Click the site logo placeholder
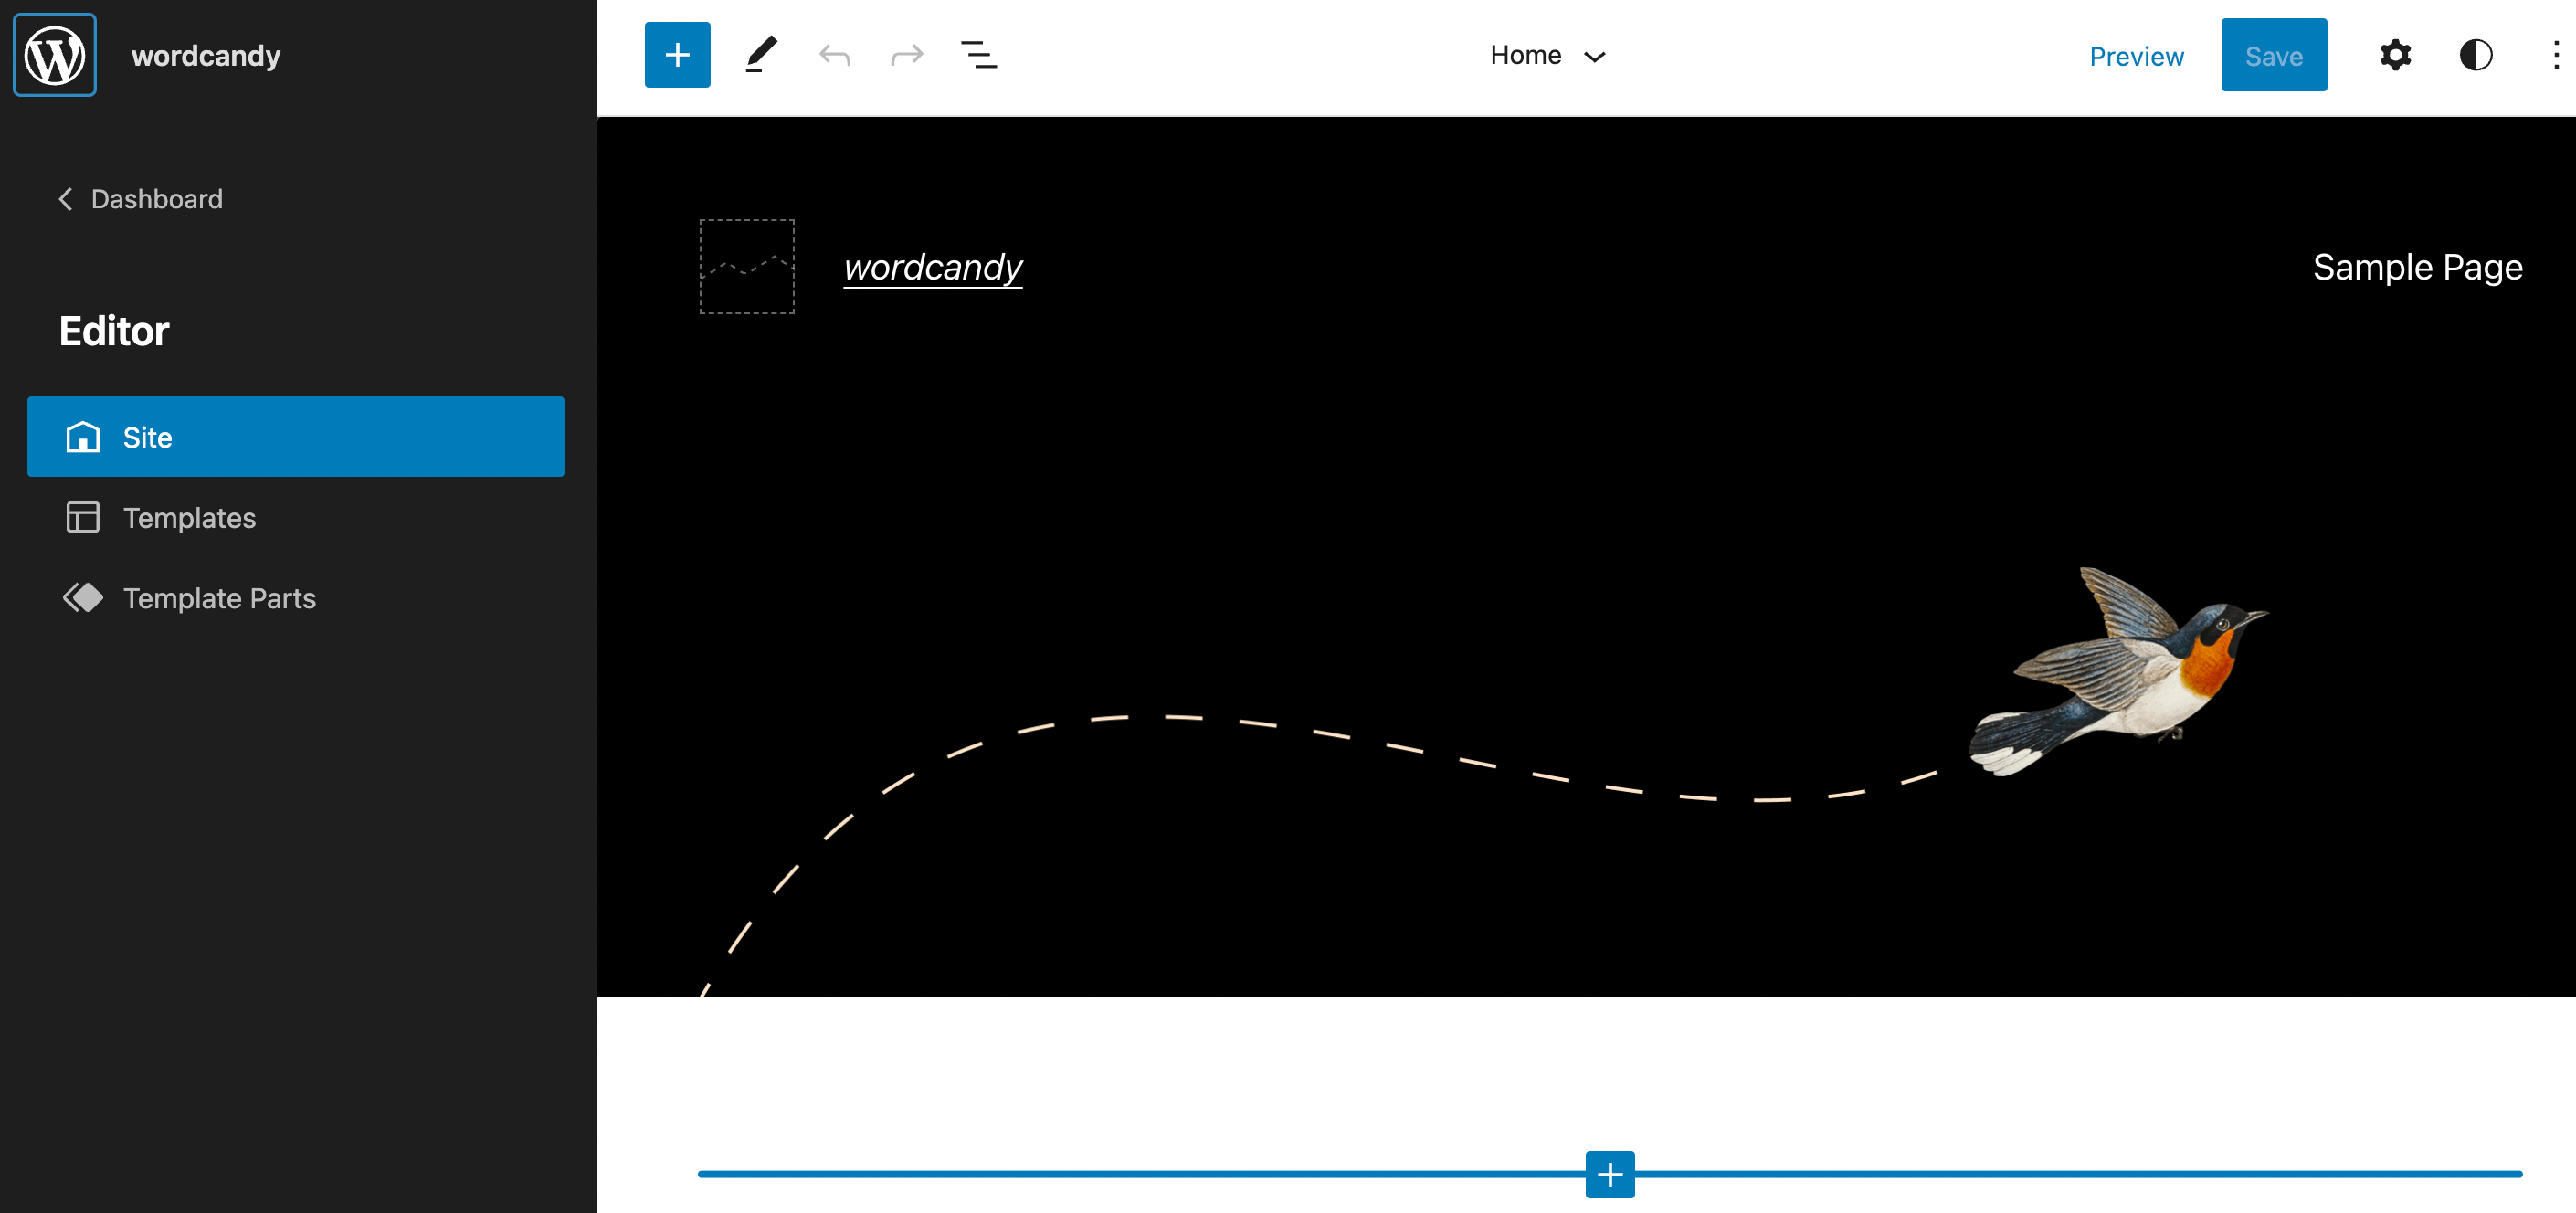Image resolution: width=2576 pixels, height=1213 pixels. 746,267
